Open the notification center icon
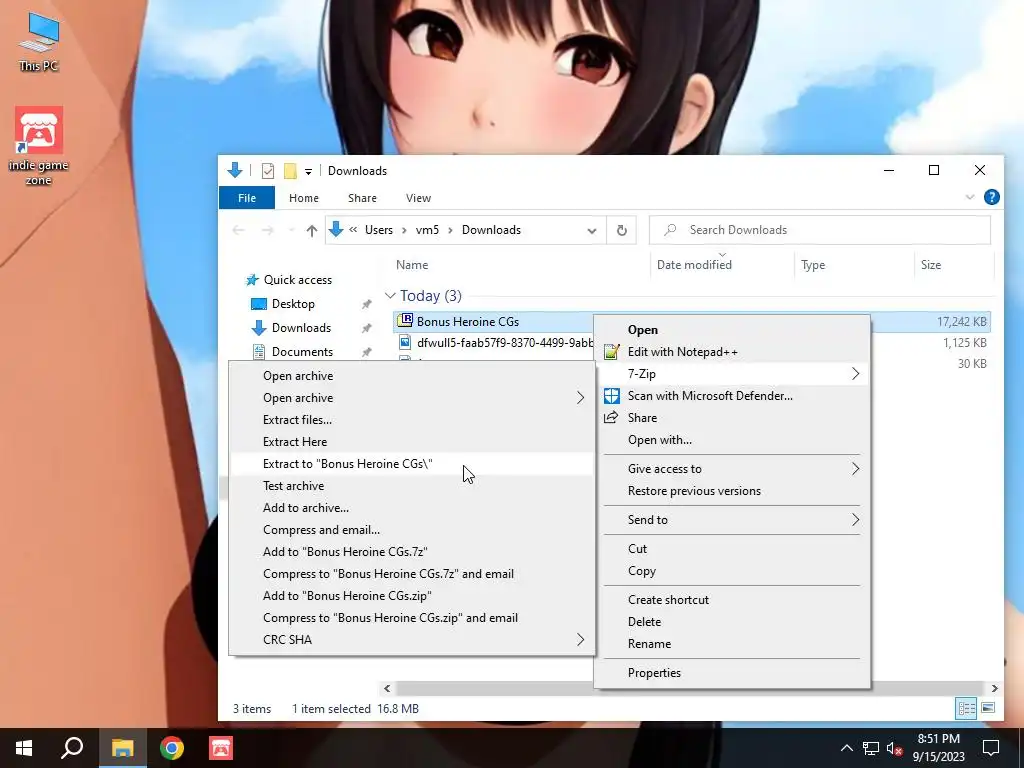 pyautogui.click(x=991, y=748)
